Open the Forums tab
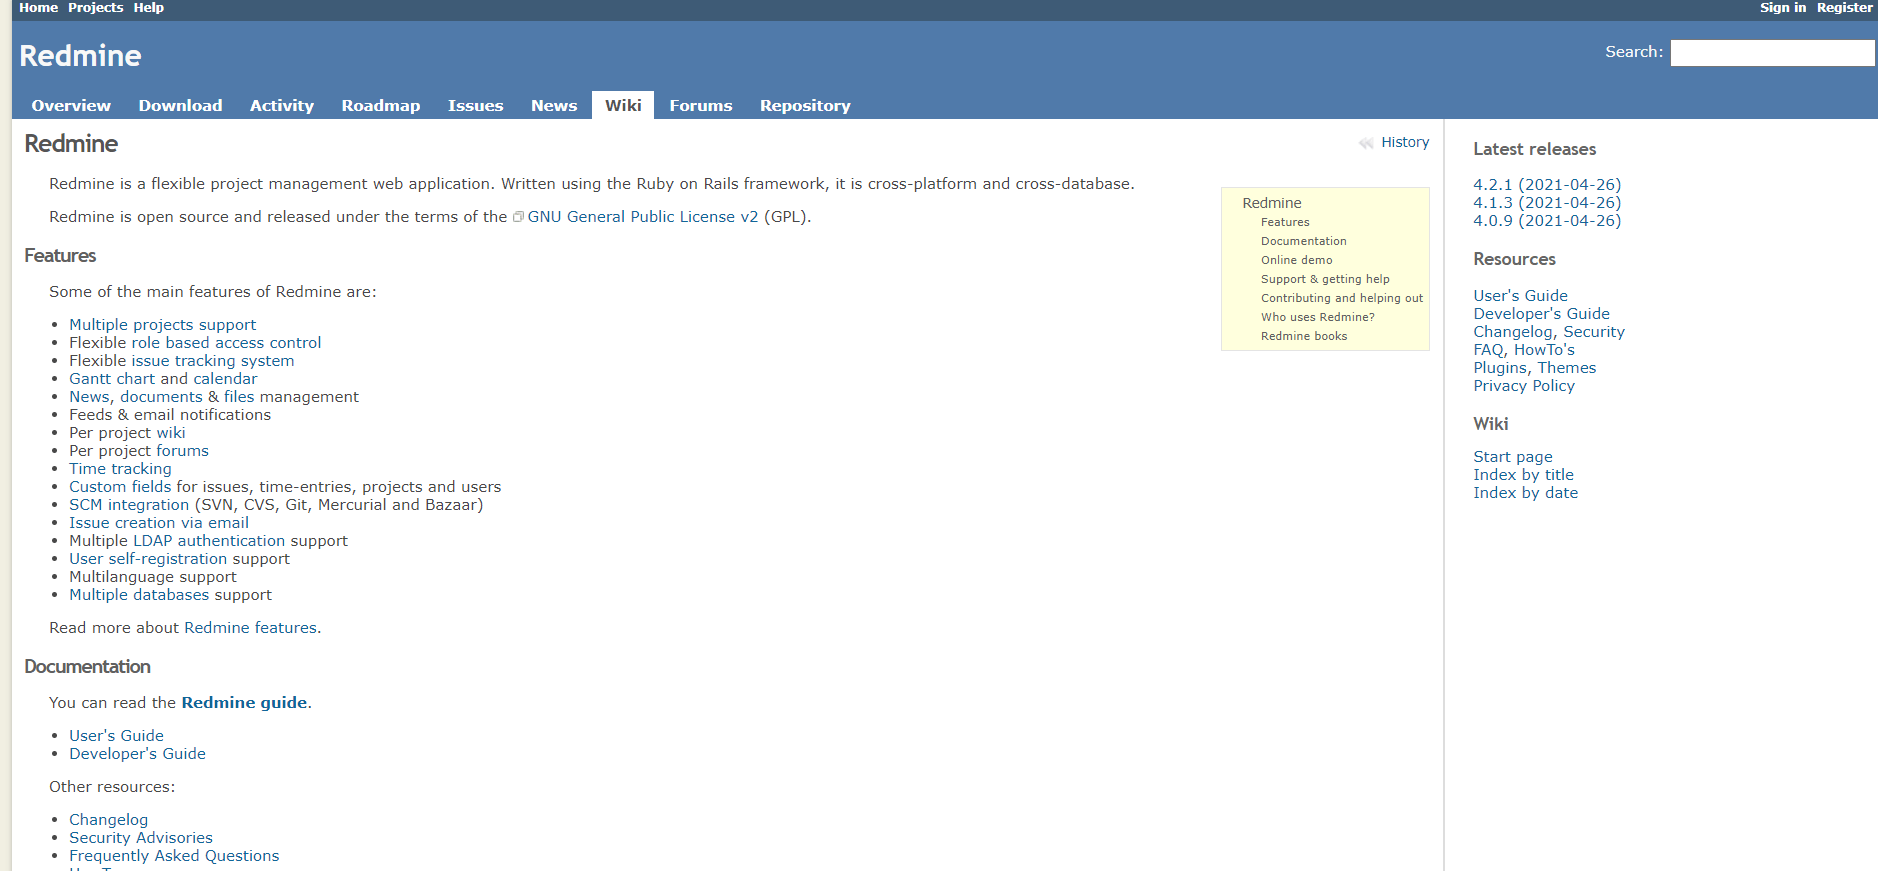Image resolution: width=1878 pixels, height=871 pixels. 701,105
